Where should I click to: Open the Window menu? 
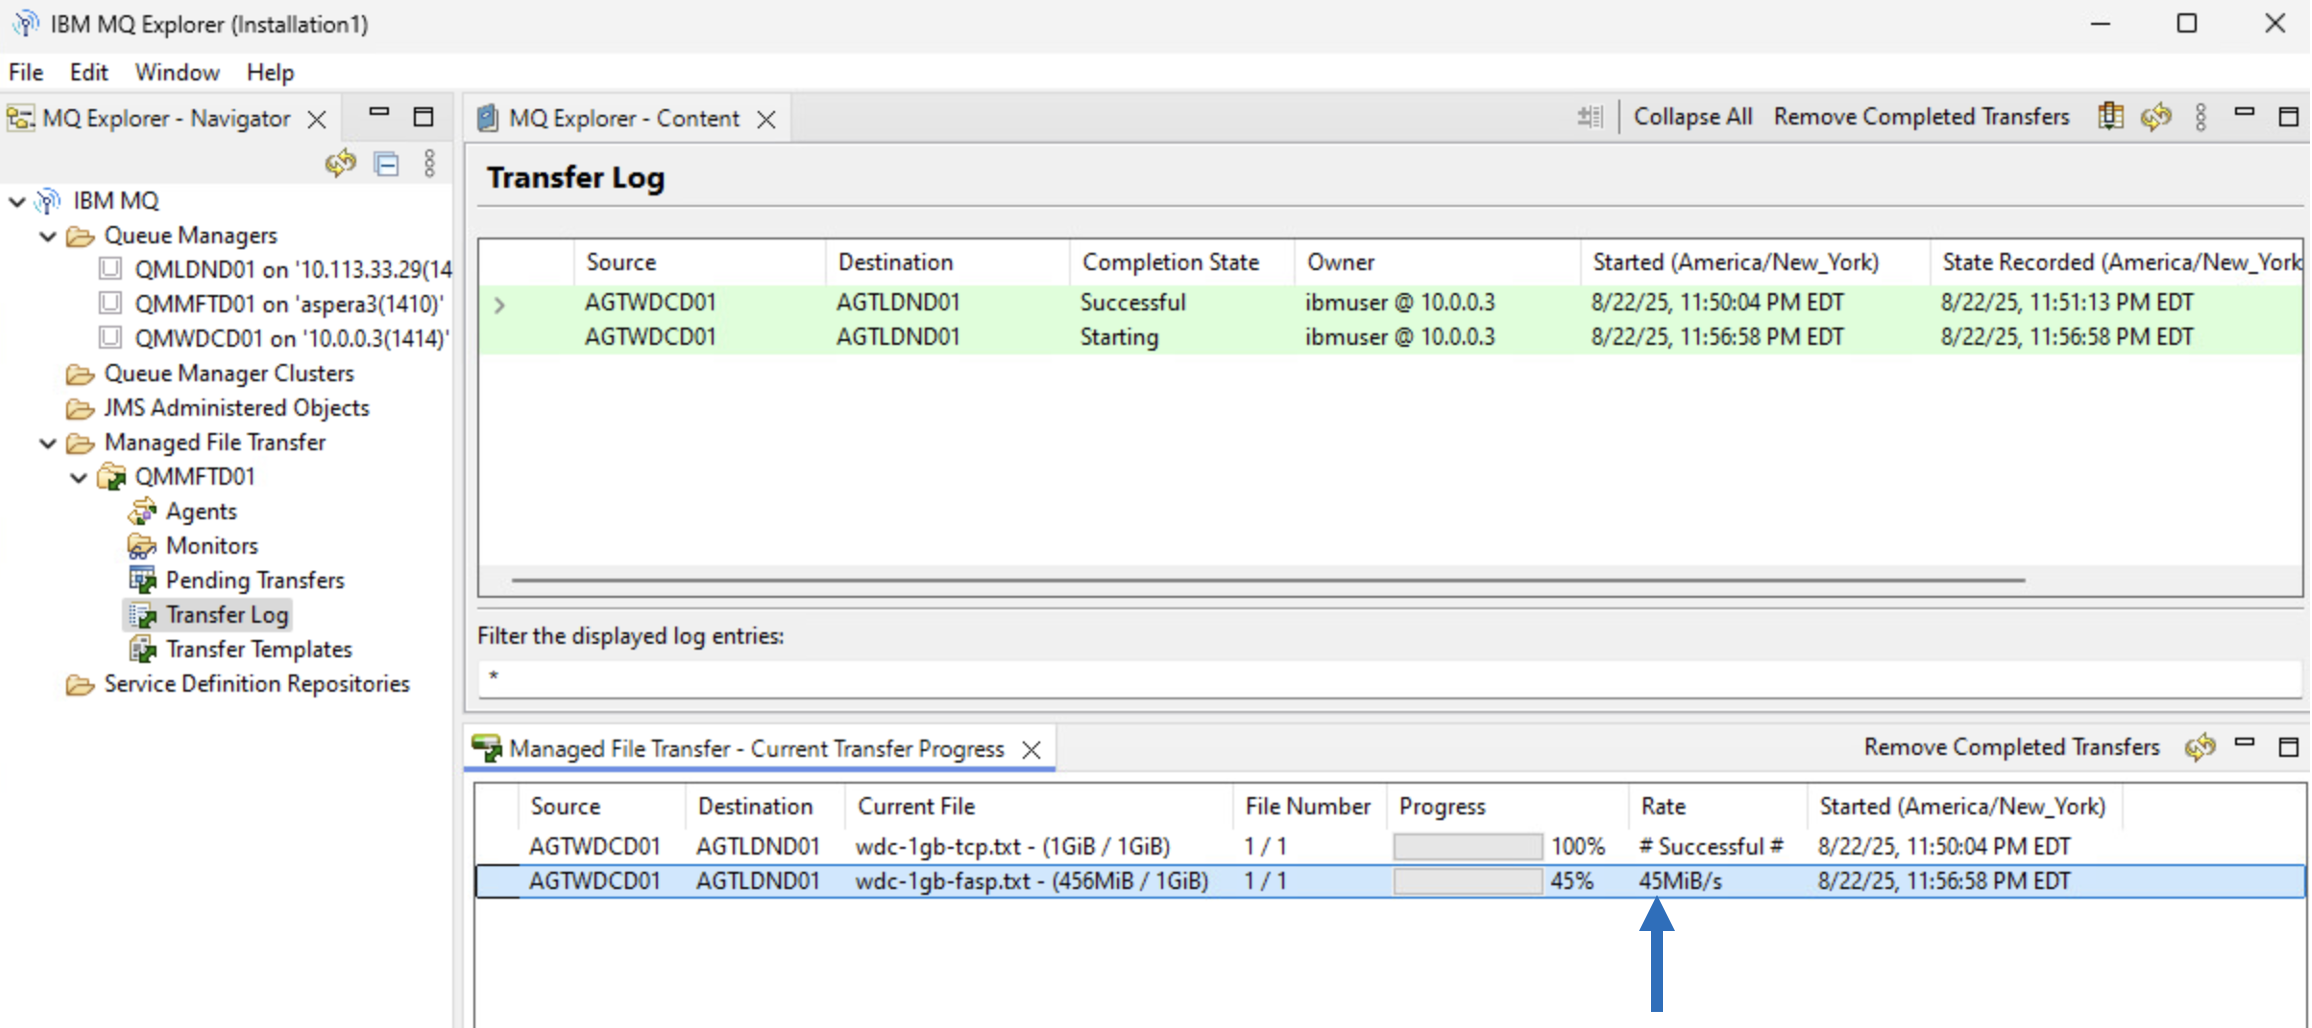click(177, 72)
